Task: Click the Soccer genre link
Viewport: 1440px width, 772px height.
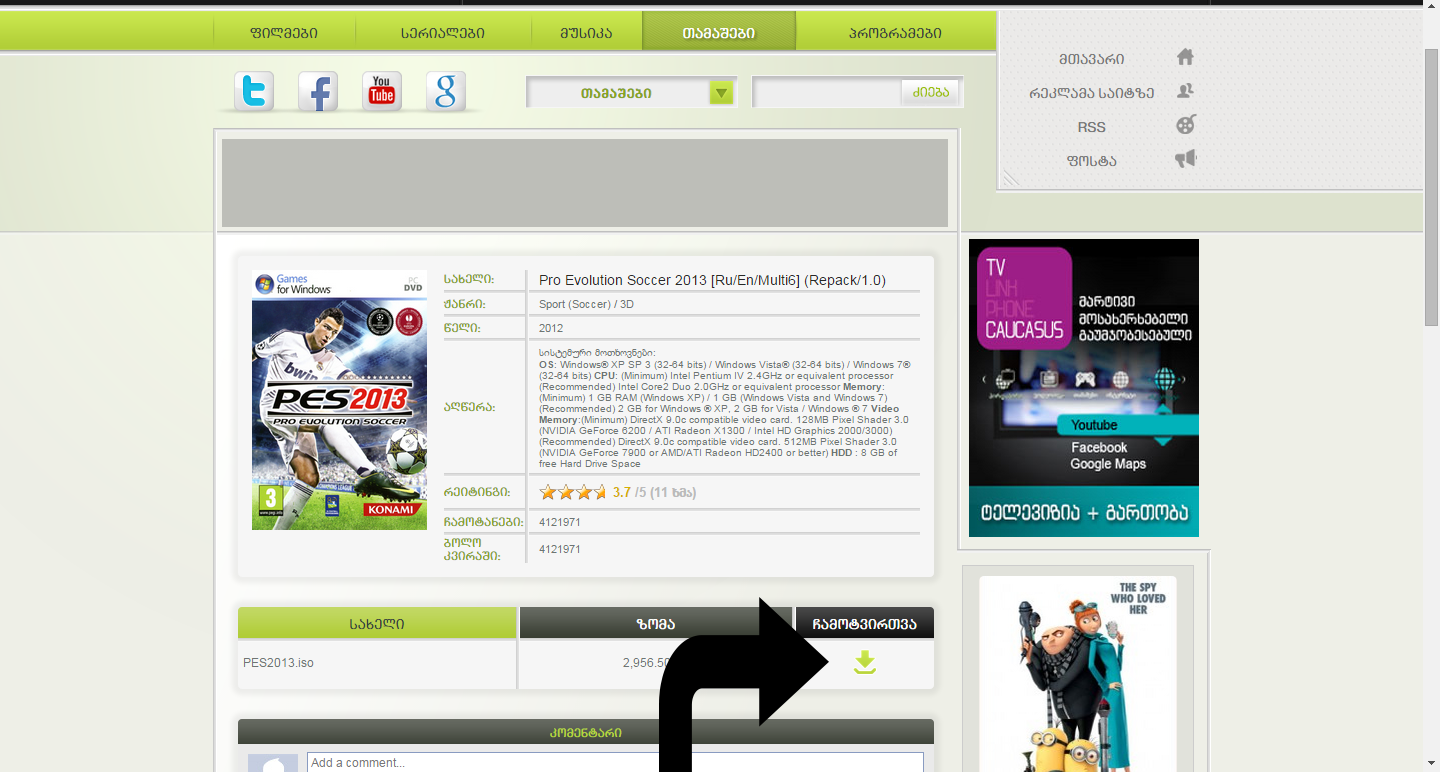Action: coord(590,304)
